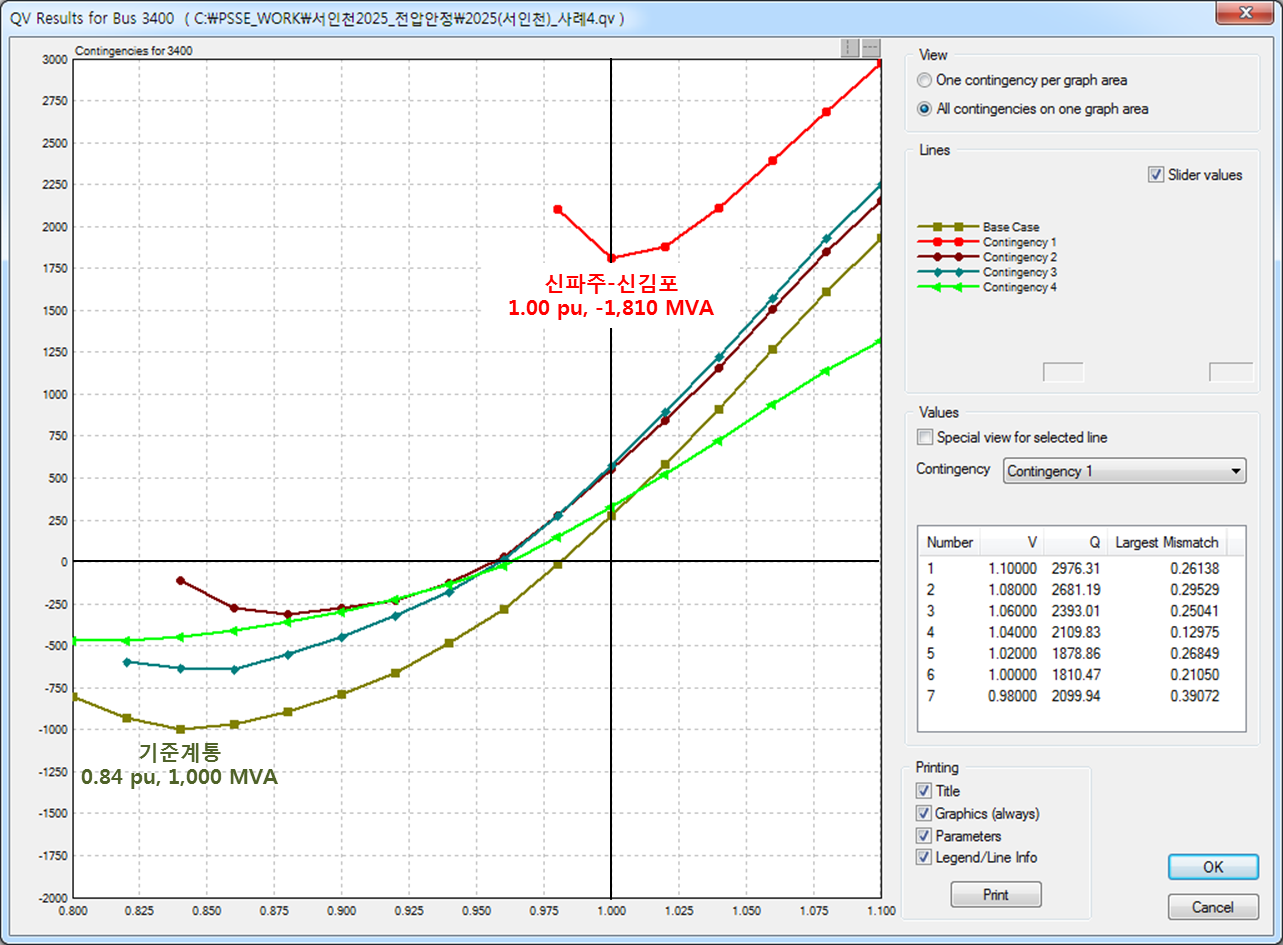Toggle the Parameters printing checkbox

[923, 835]
